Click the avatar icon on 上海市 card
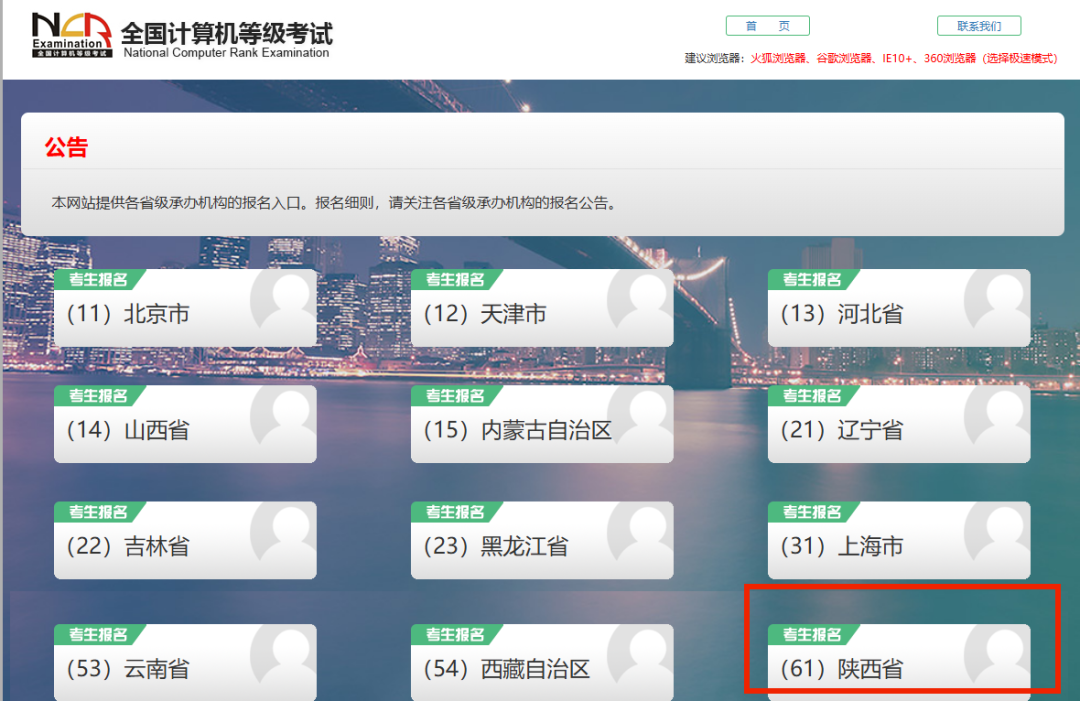The width and height of the screenshot is (1080, 701). click(997, 534)
